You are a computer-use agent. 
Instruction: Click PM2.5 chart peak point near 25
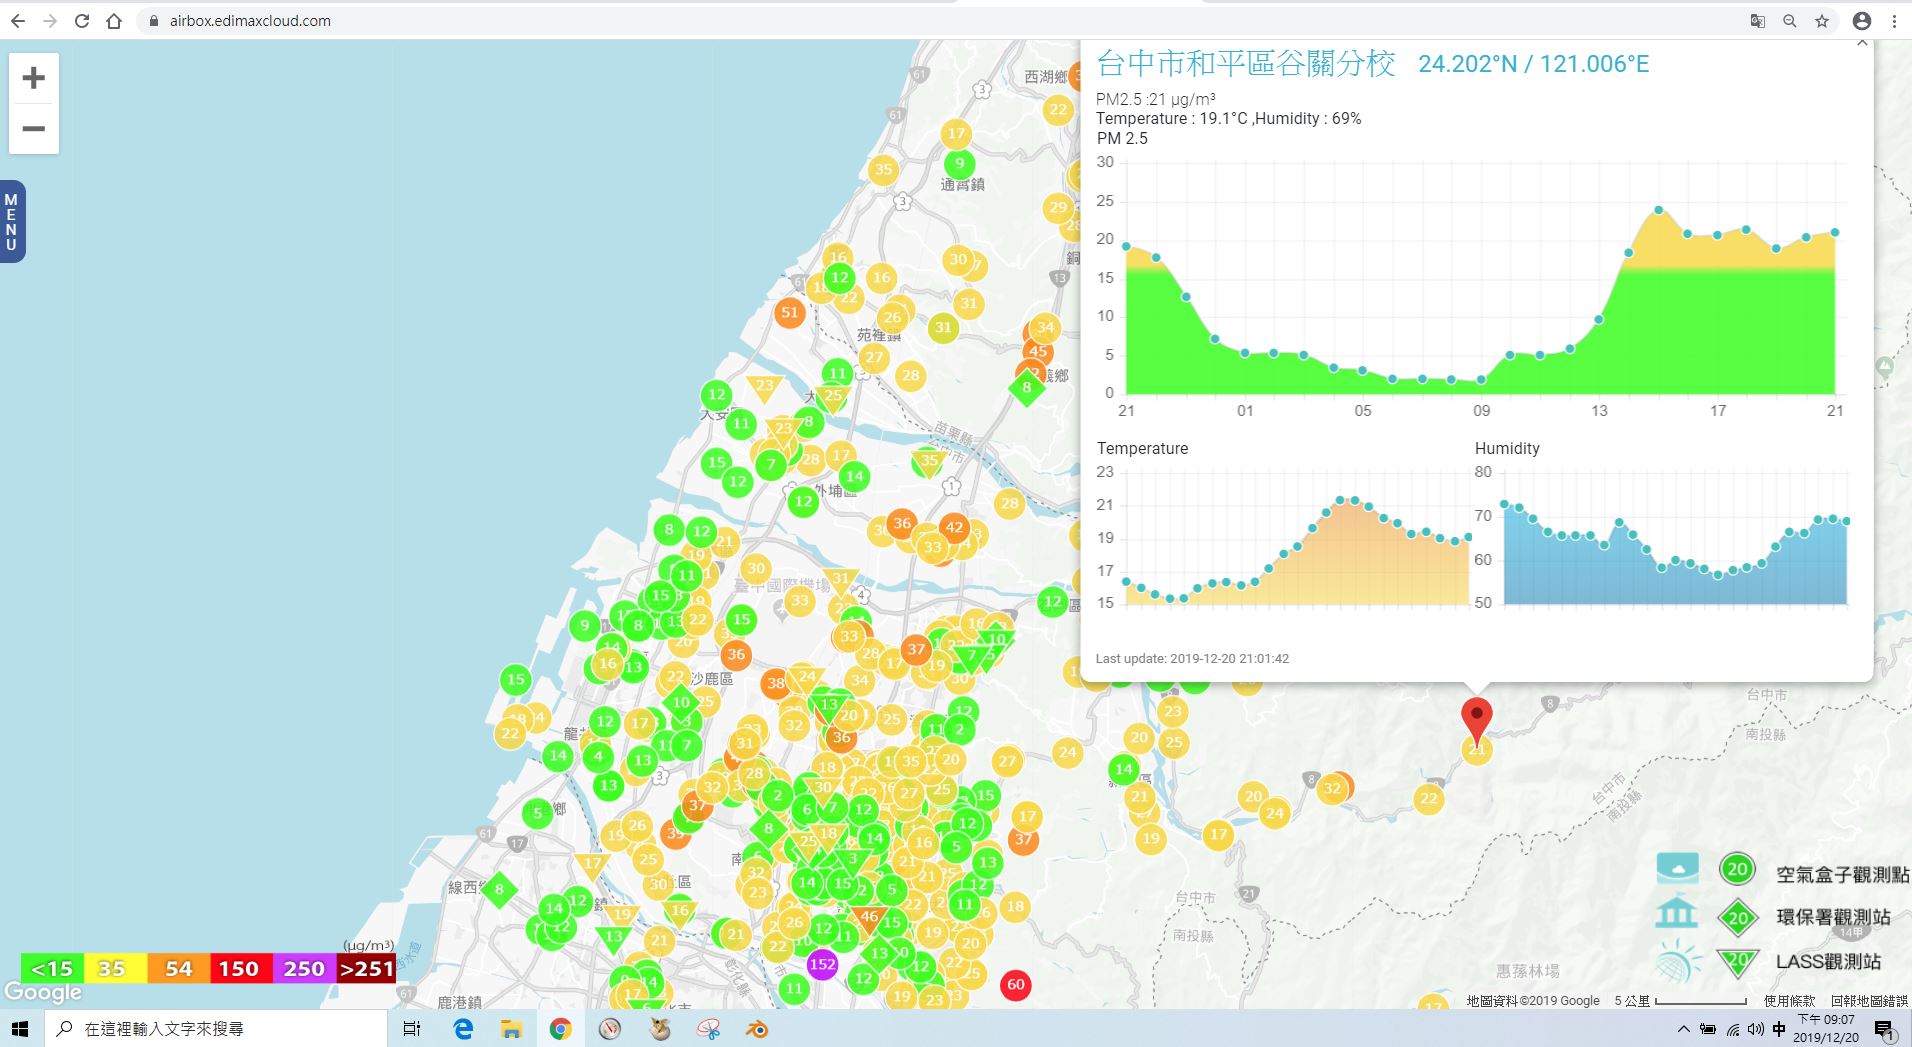1658,210
